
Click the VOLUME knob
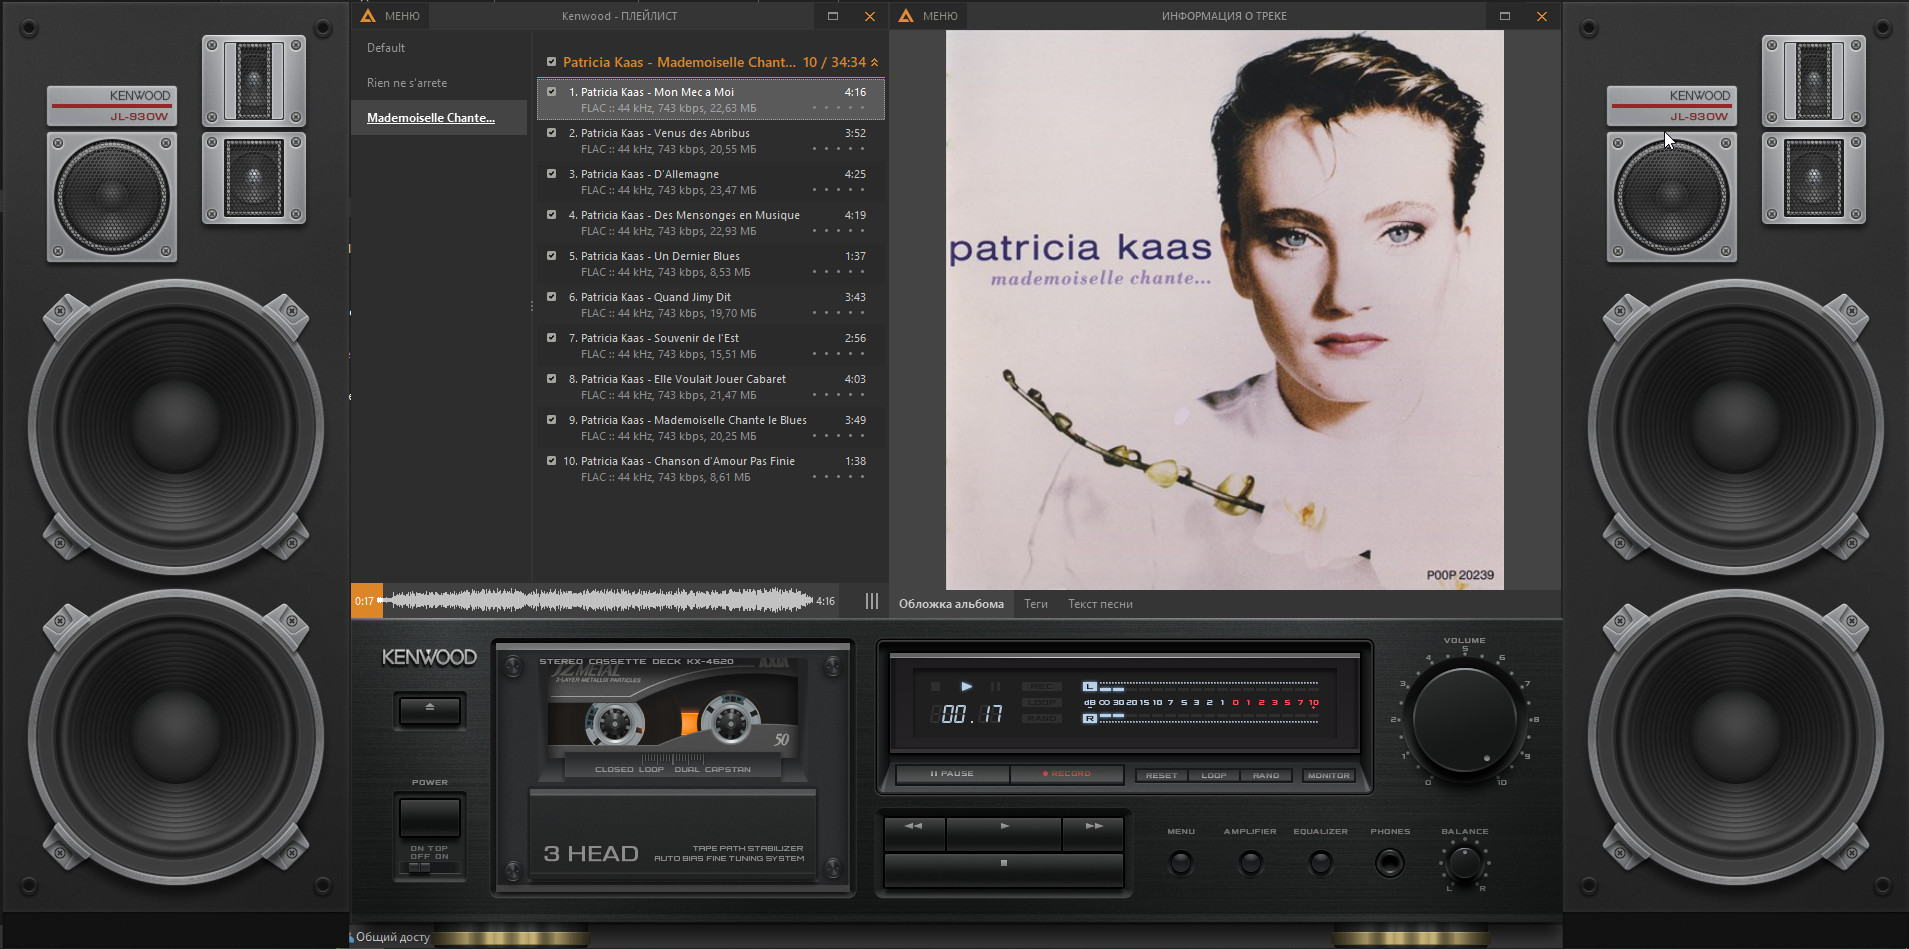(1465, 718)
